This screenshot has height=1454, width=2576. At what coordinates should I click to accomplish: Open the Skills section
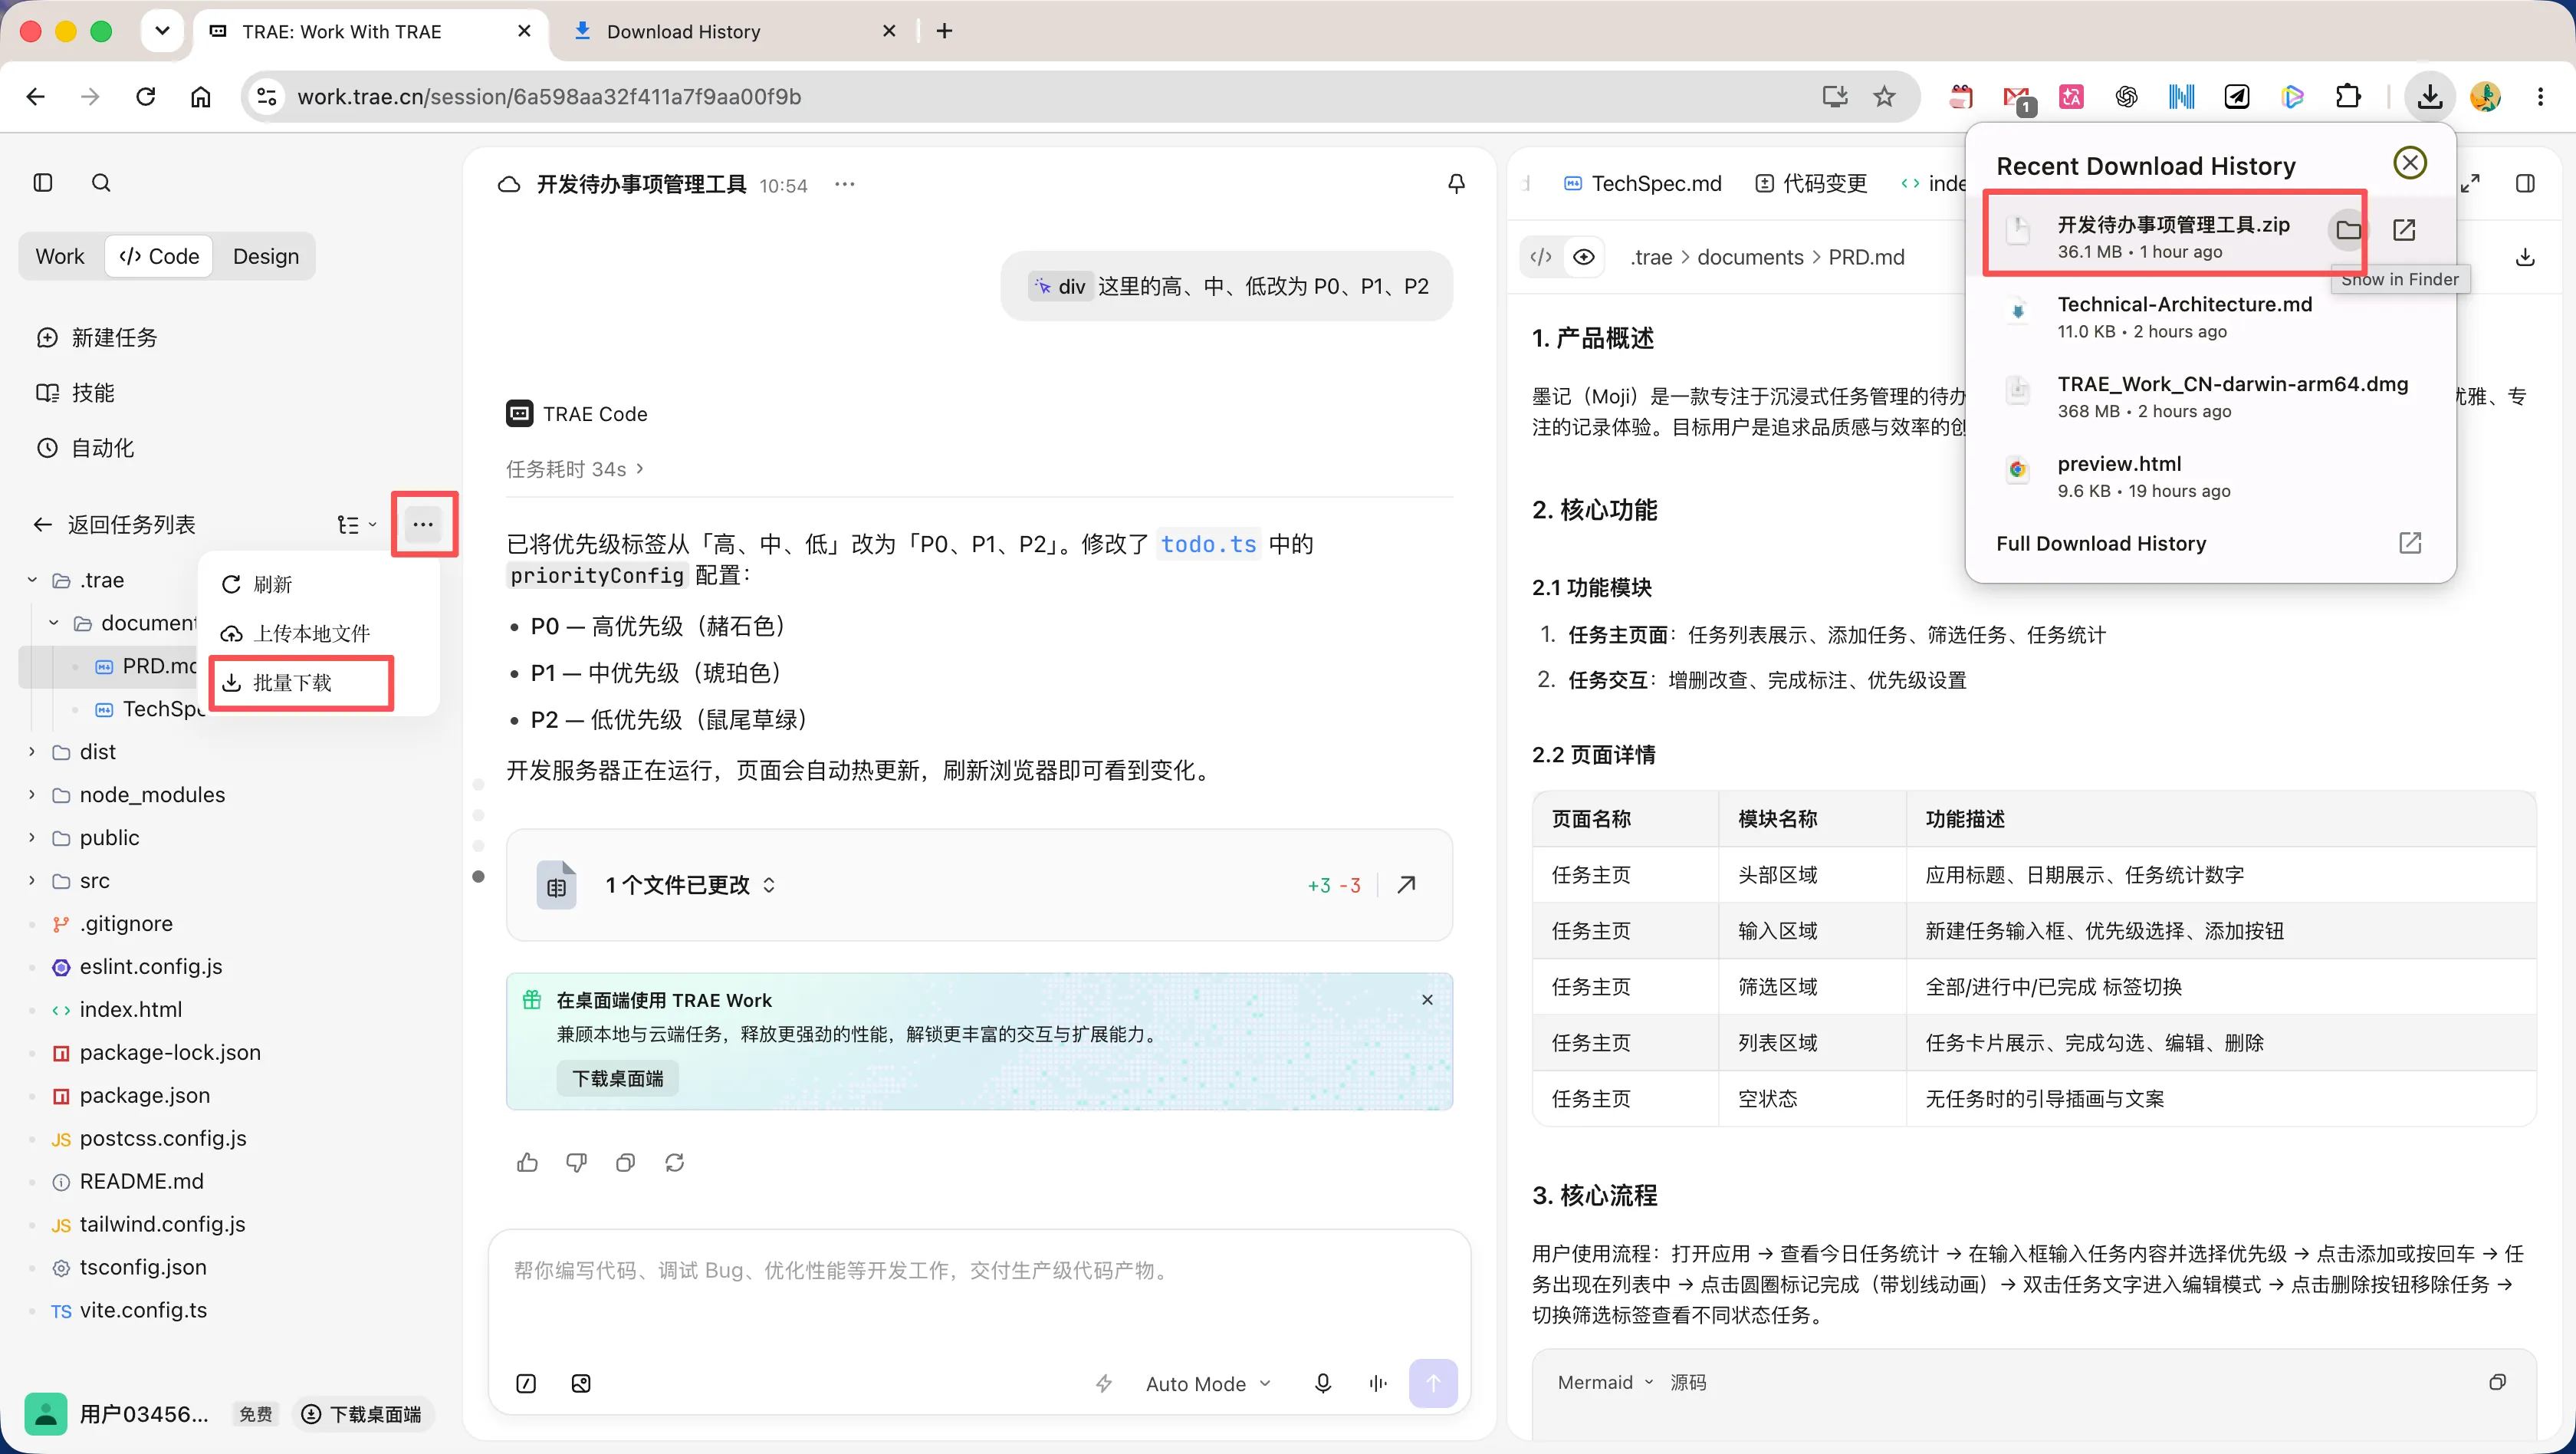coord(76,393)
